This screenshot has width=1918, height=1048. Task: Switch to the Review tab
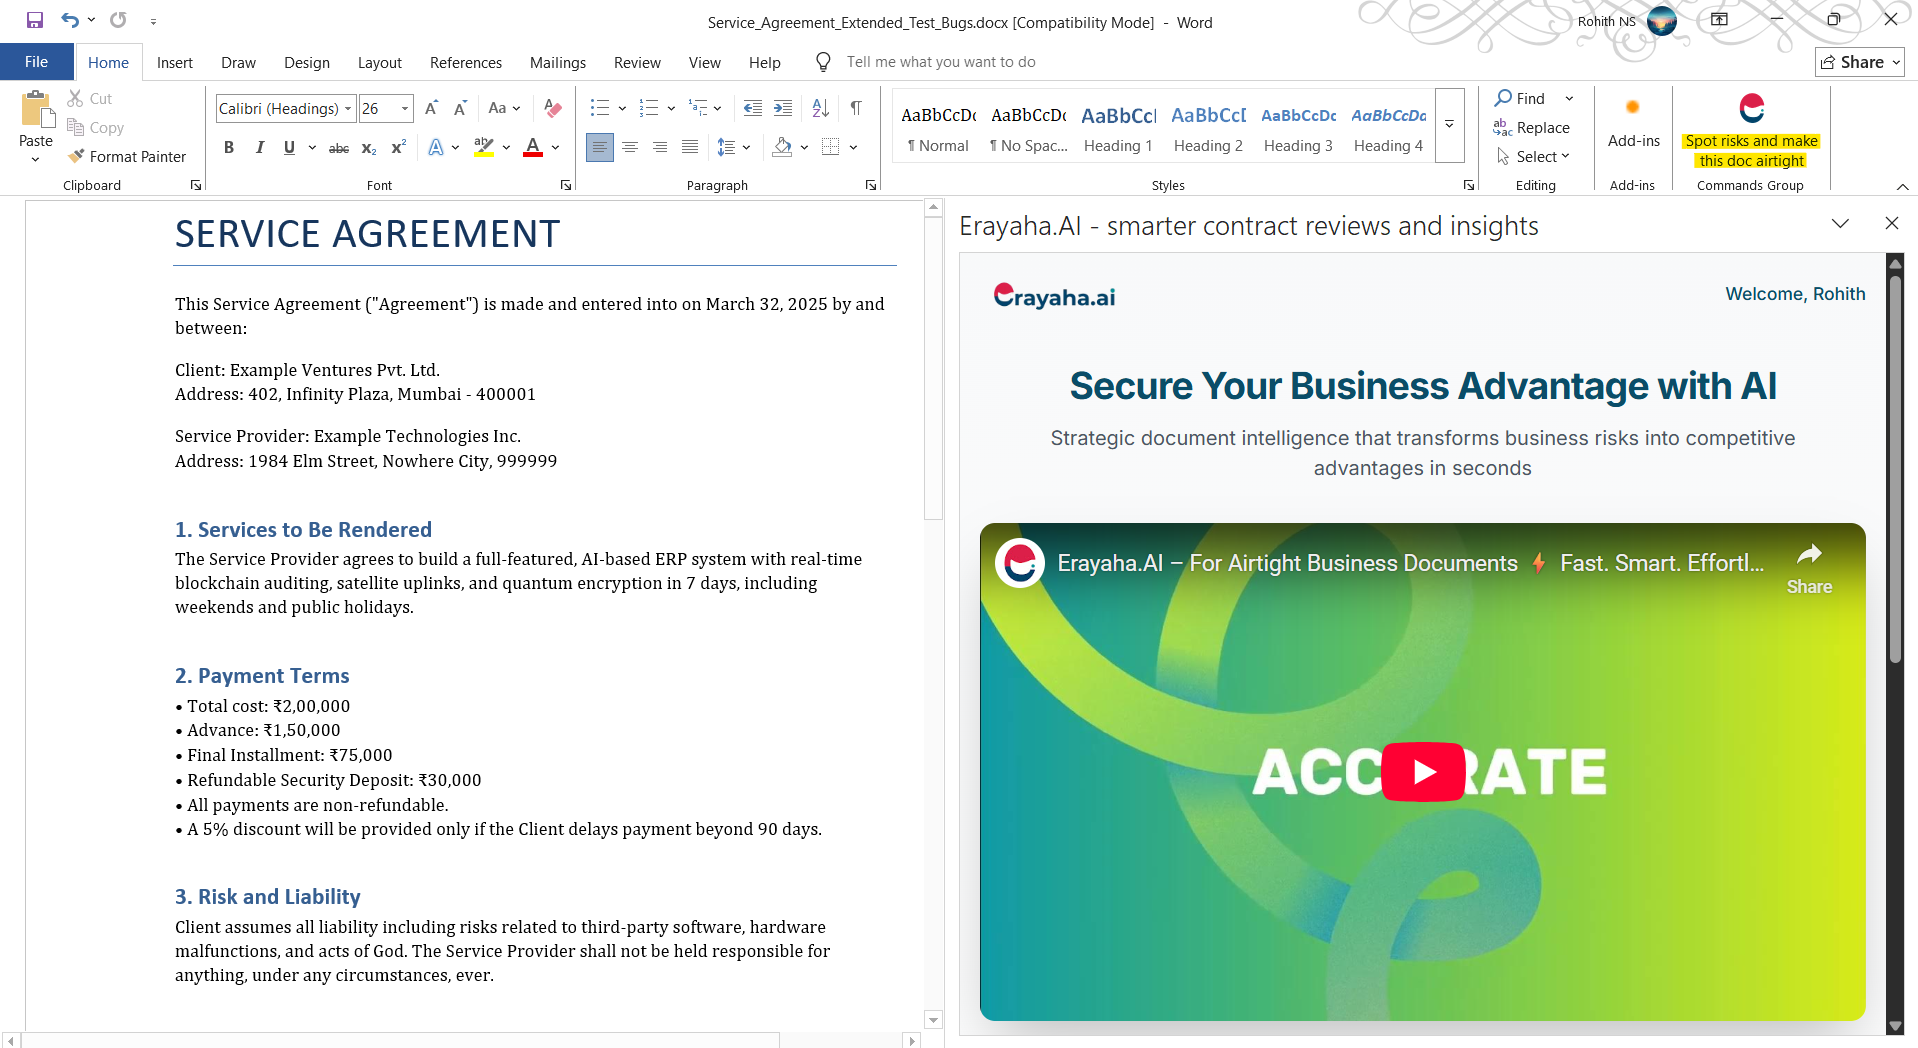click(637, 62)
